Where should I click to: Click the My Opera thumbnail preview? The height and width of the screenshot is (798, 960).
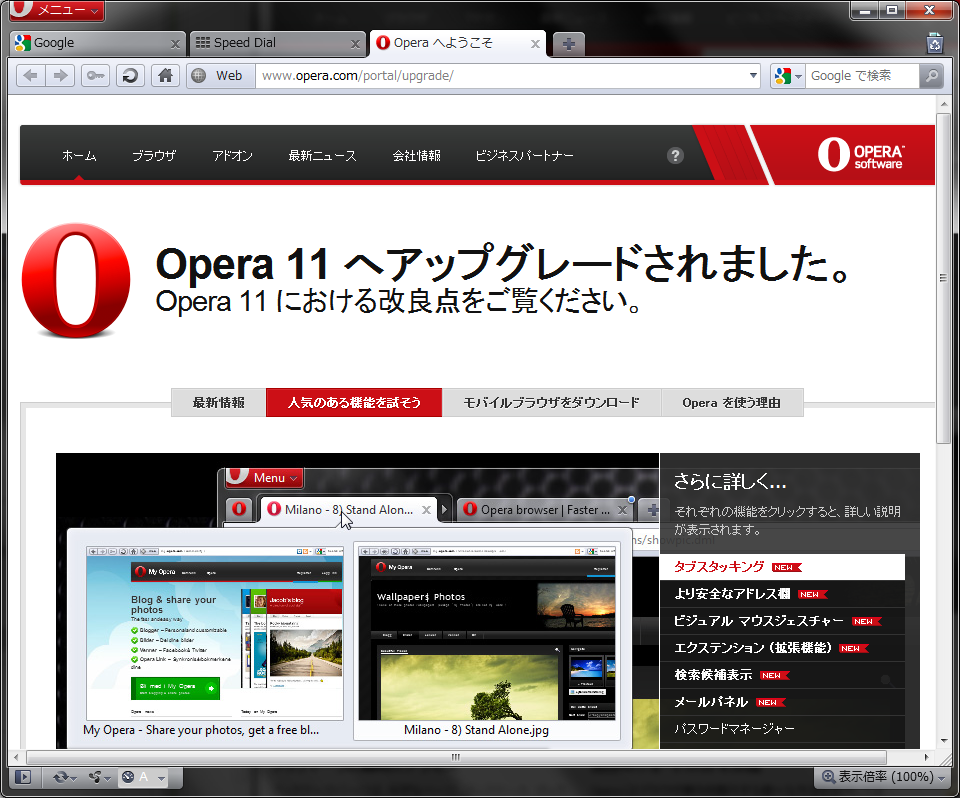214,633
